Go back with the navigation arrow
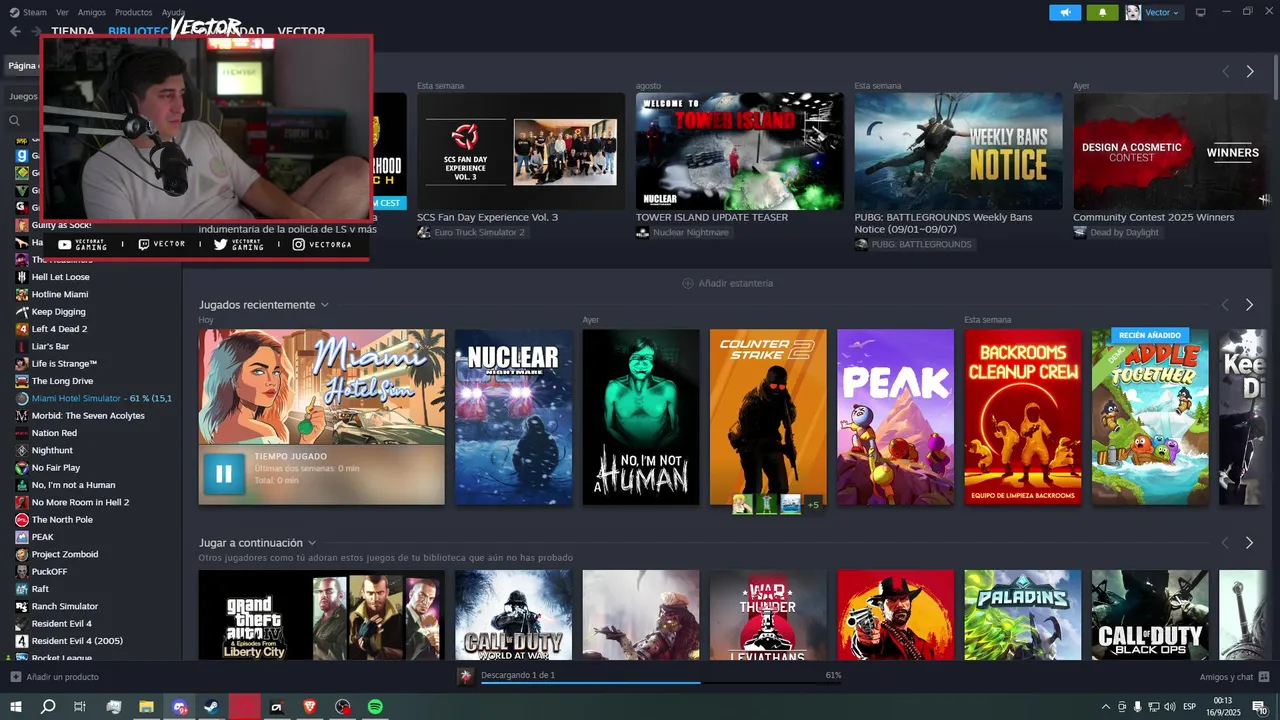 (x=15, y=31)
